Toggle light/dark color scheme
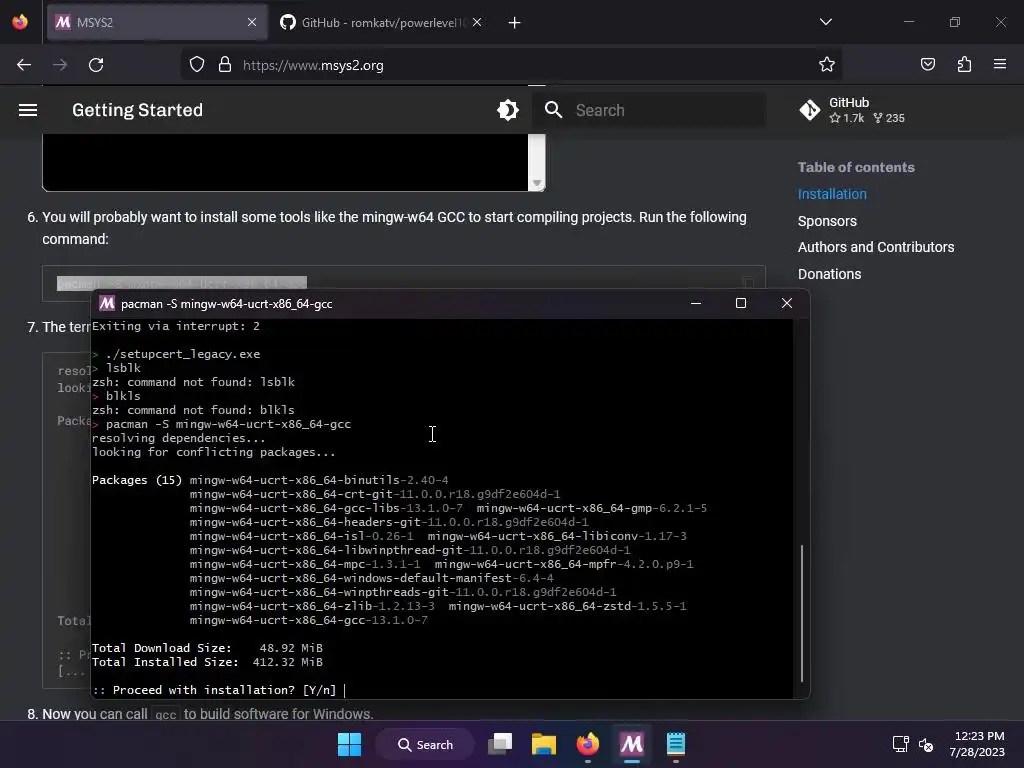Image resolution: width=1024 pixels, height=768 pixels. [x=507, y=110]
